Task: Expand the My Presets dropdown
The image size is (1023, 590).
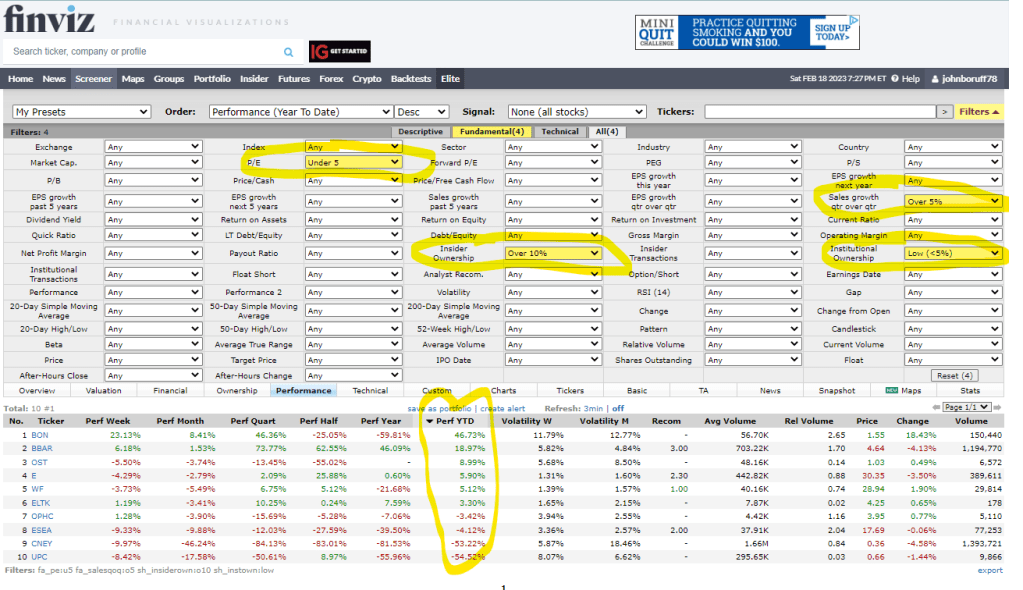Action: click(x=81, y=112)
